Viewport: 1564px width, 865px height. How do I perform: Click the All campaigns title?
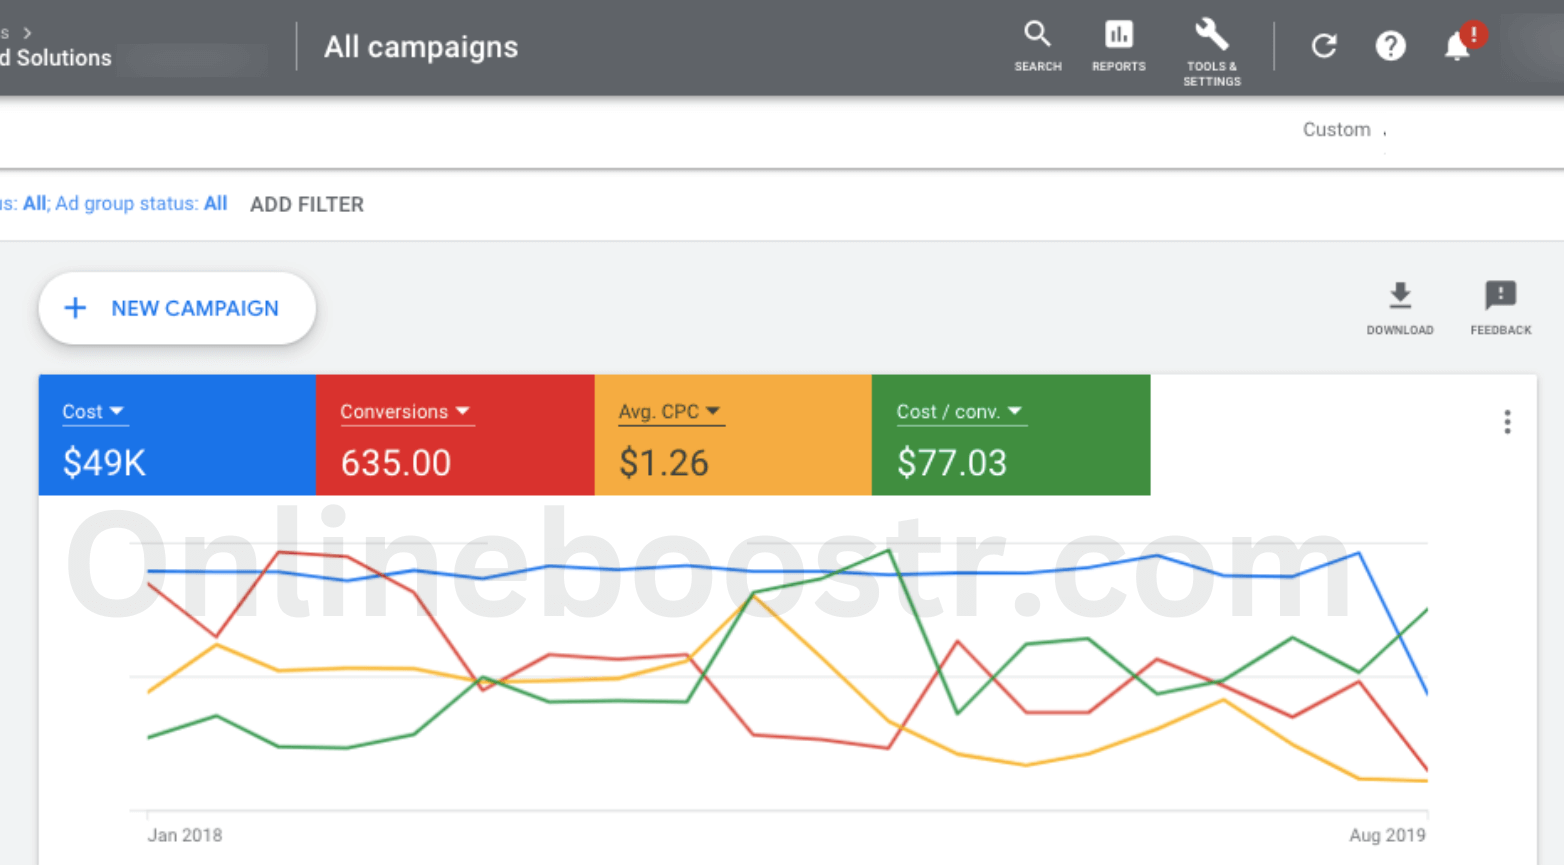(x=420, y=47)
